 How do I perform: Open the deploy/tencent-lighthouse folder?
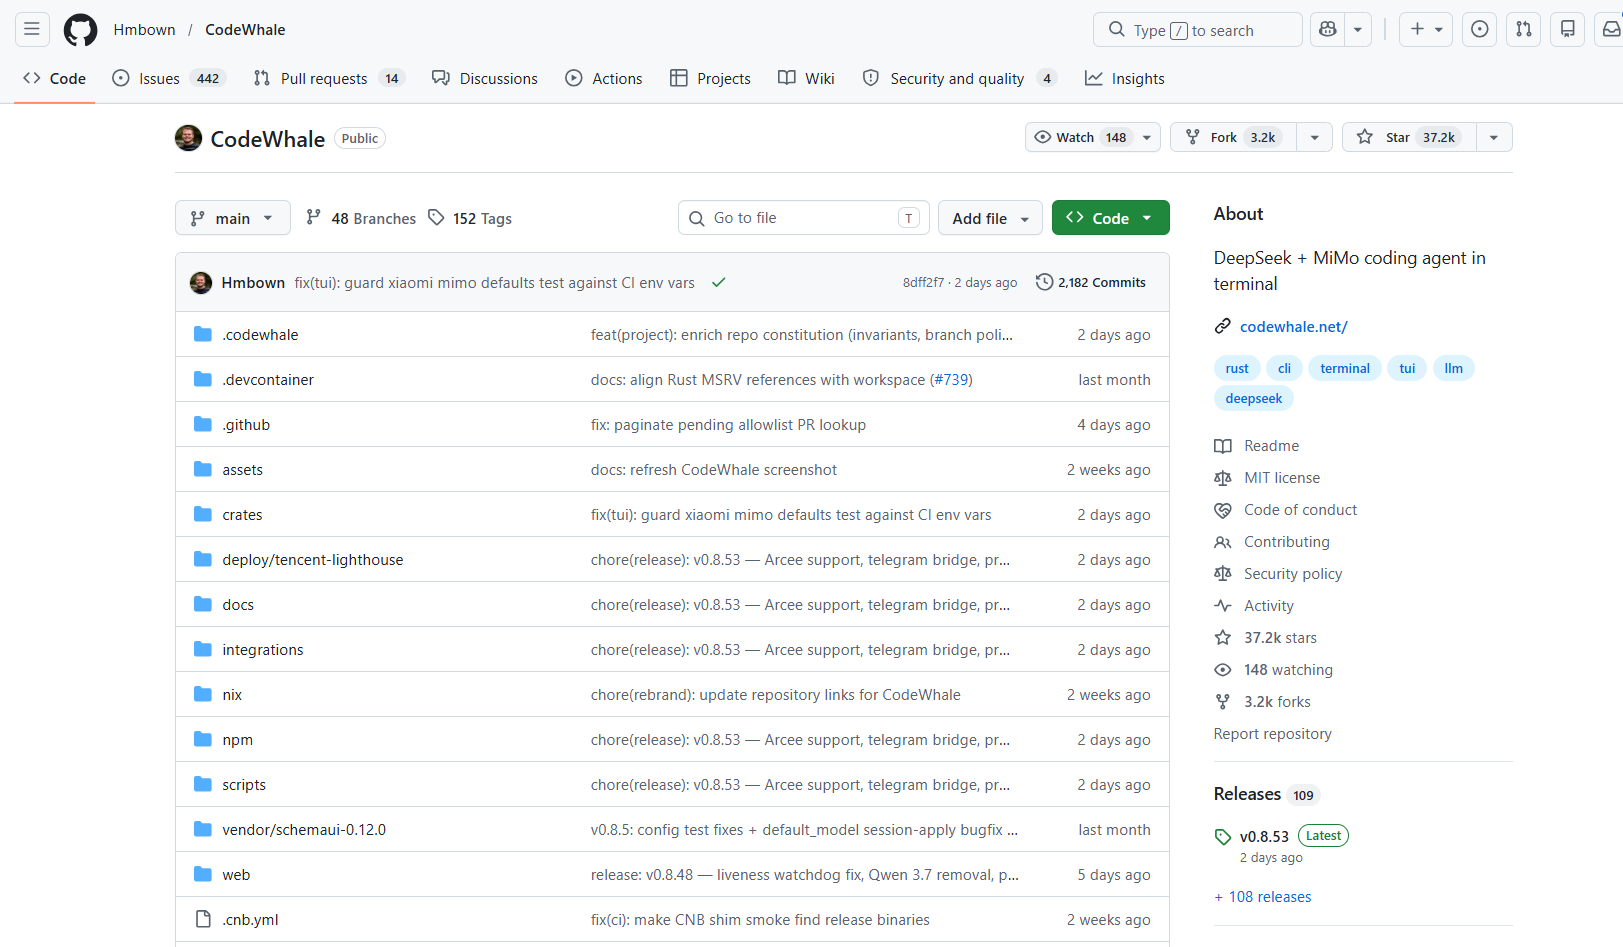313,560
